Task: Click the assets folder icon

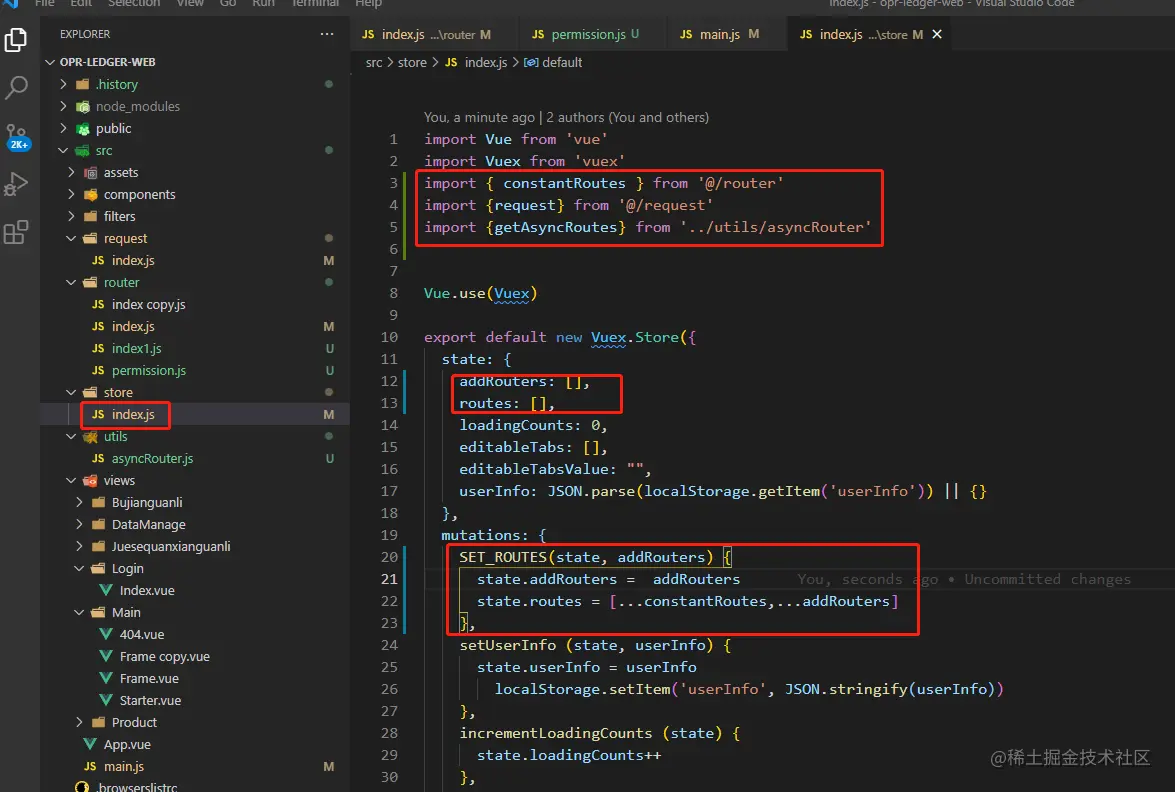Action: click(91, 173)
